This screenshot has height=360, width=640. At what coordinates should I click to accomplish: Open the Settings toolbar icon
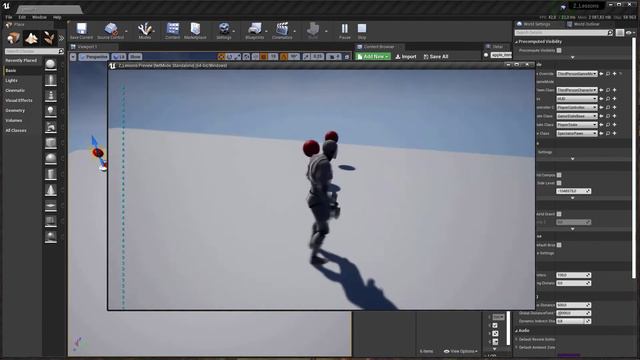tap(224, 31)
